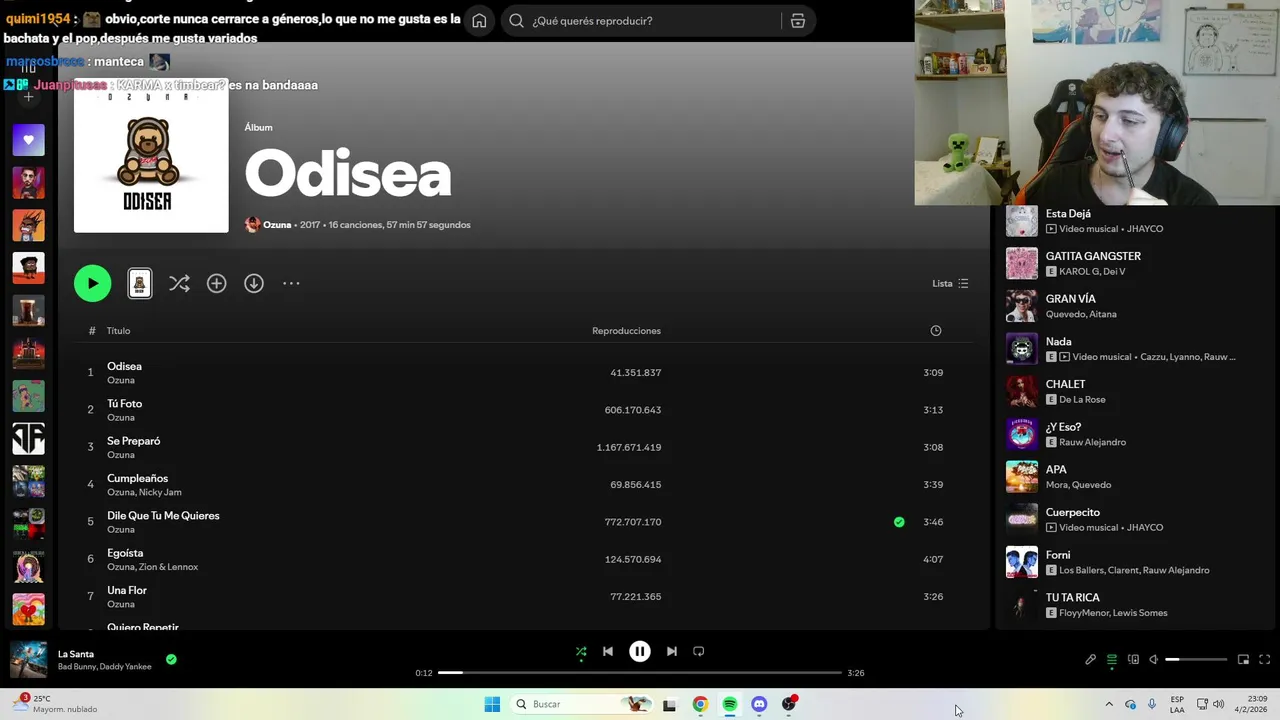Click the song progress bar
The image size is (1280, 720).
(640, 673)
